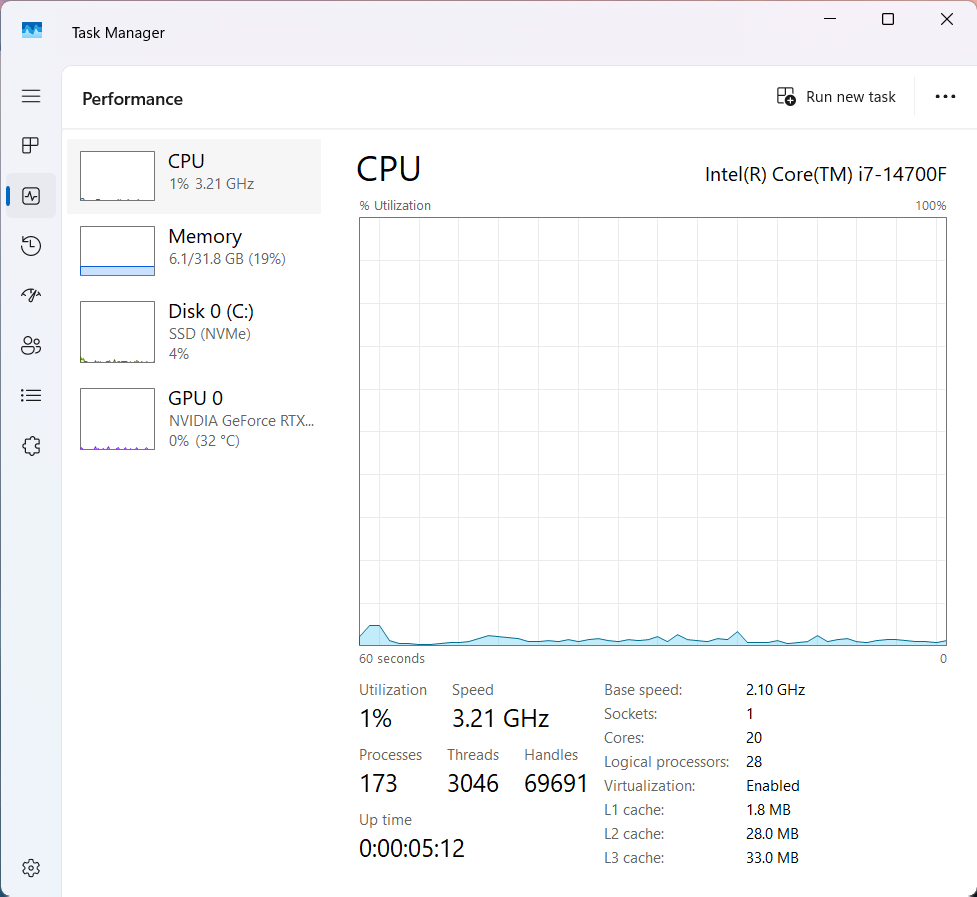Open the App history page icon
977x897 pixels.
(31, 246)
